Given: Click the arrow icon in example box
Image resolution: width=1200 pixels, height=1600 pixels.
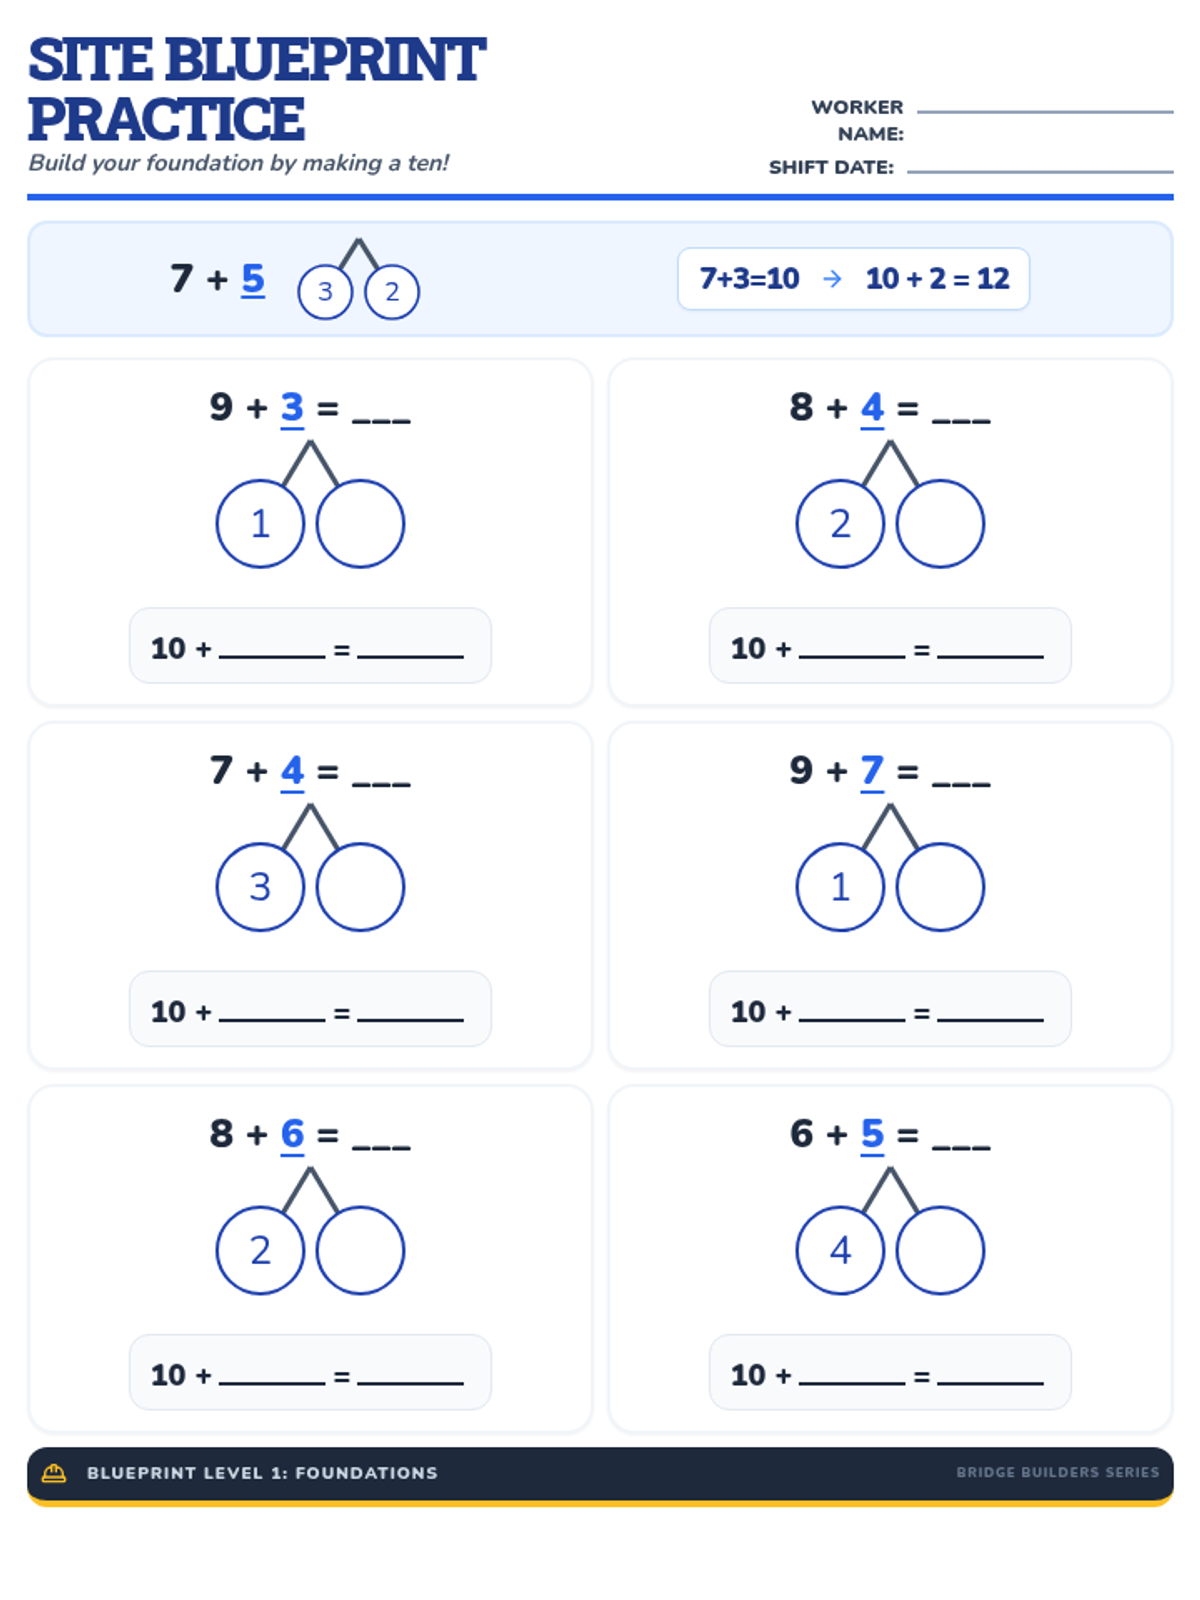Looking at the screenshot, I should (x=832, y=279).
